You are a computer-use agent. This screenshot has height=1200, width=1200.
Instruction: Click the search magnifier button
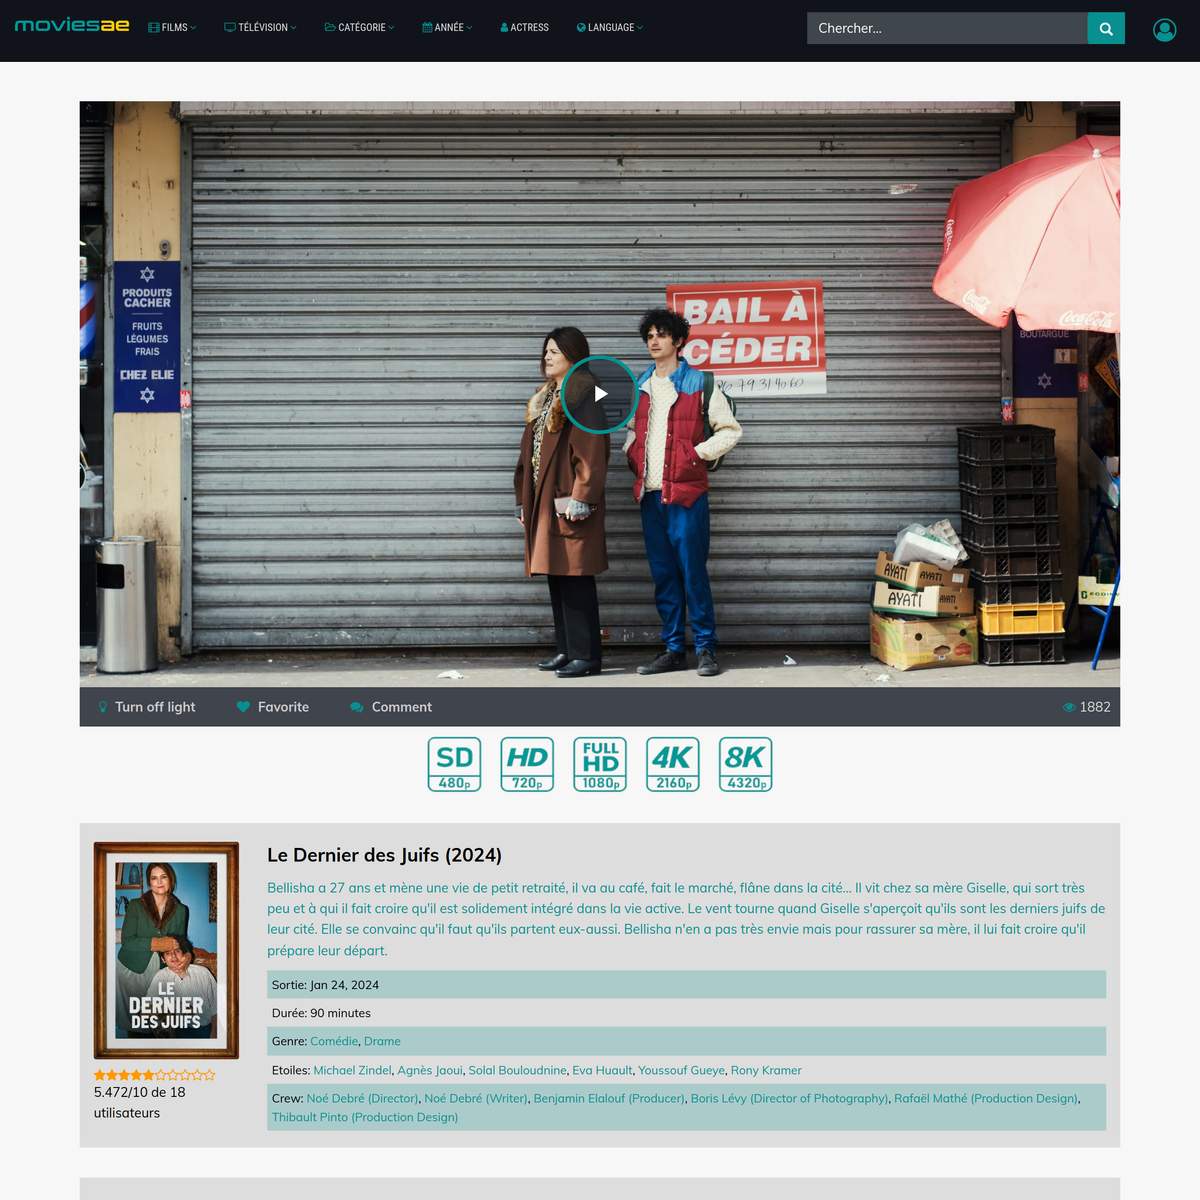coord(1106,28)
